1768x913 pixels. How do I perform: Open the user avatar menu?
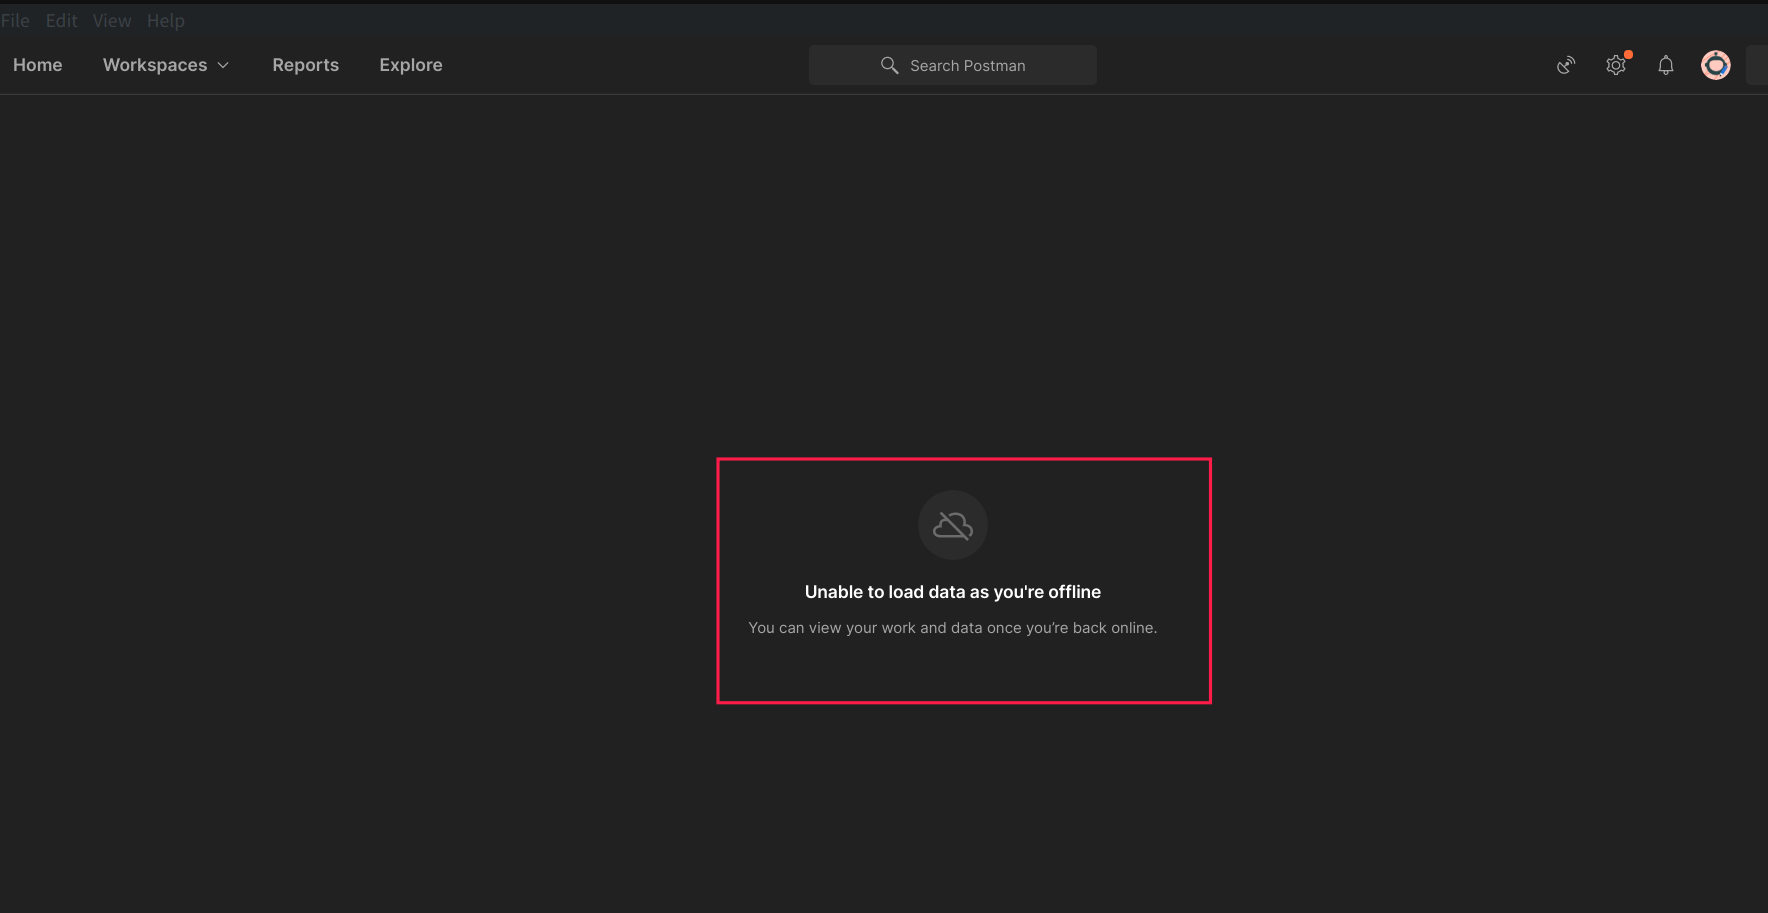[x=1716, y=65]
